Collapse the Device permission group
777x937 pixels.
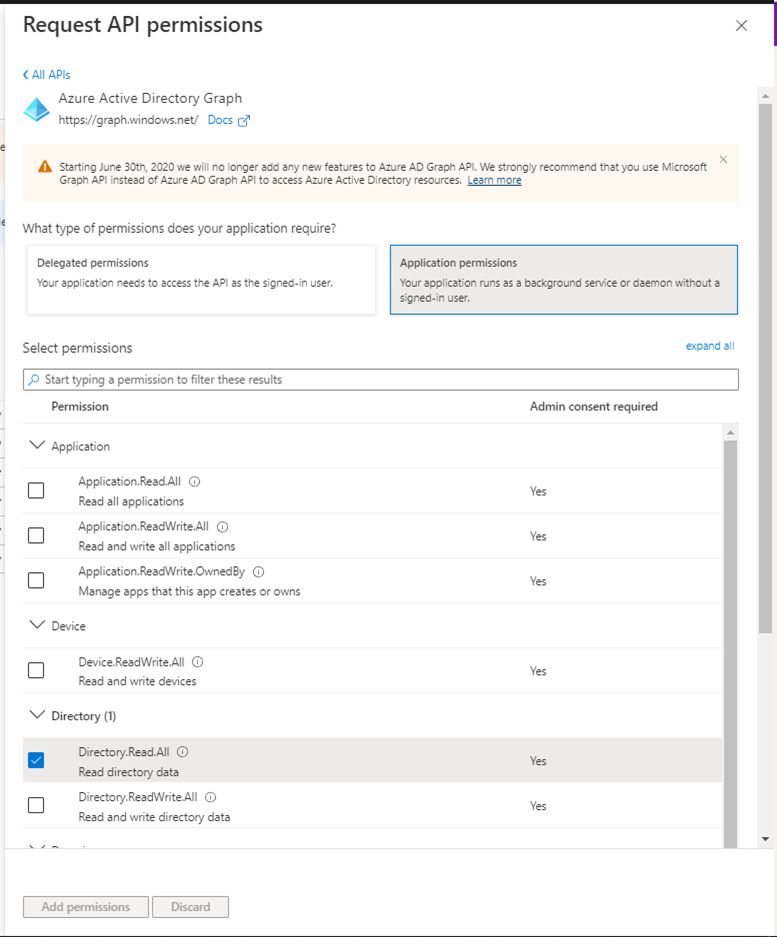coord(38,626)
